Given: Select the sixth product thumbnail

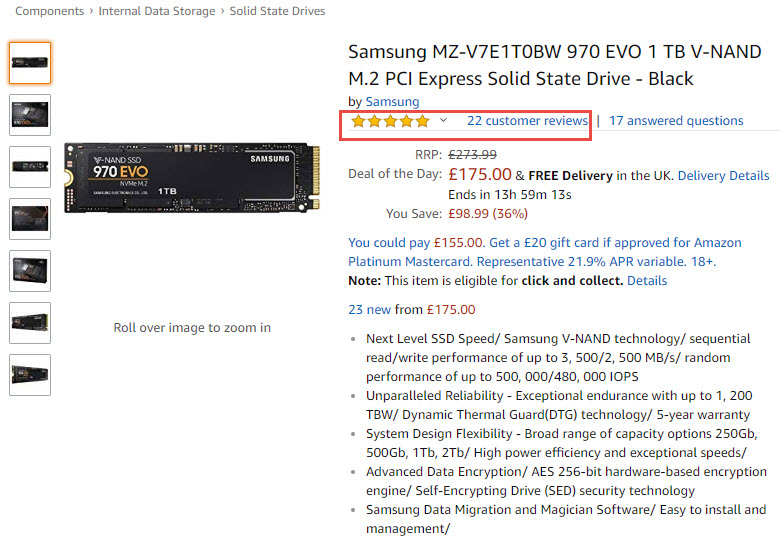Looking at the screenshot, I should [x=30, y=322].
